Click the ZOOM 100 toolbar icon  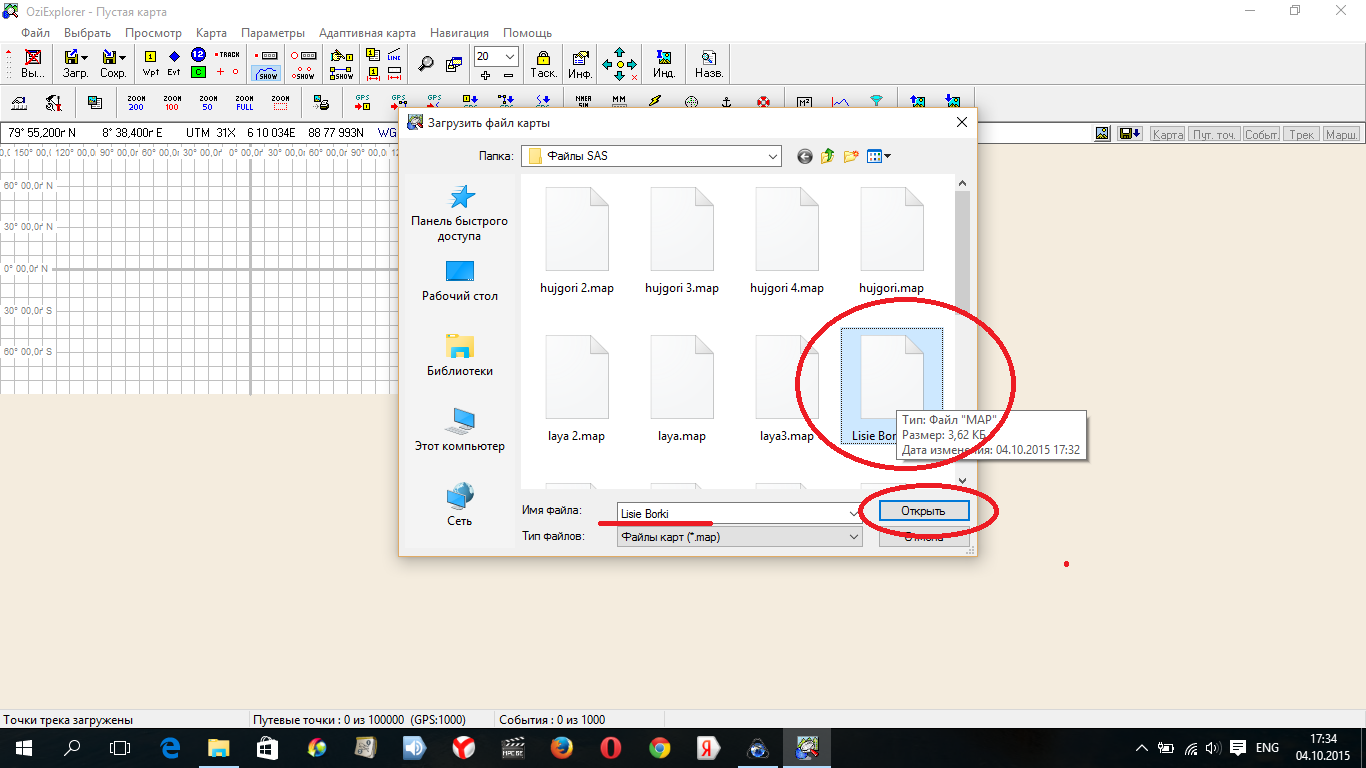172,102
